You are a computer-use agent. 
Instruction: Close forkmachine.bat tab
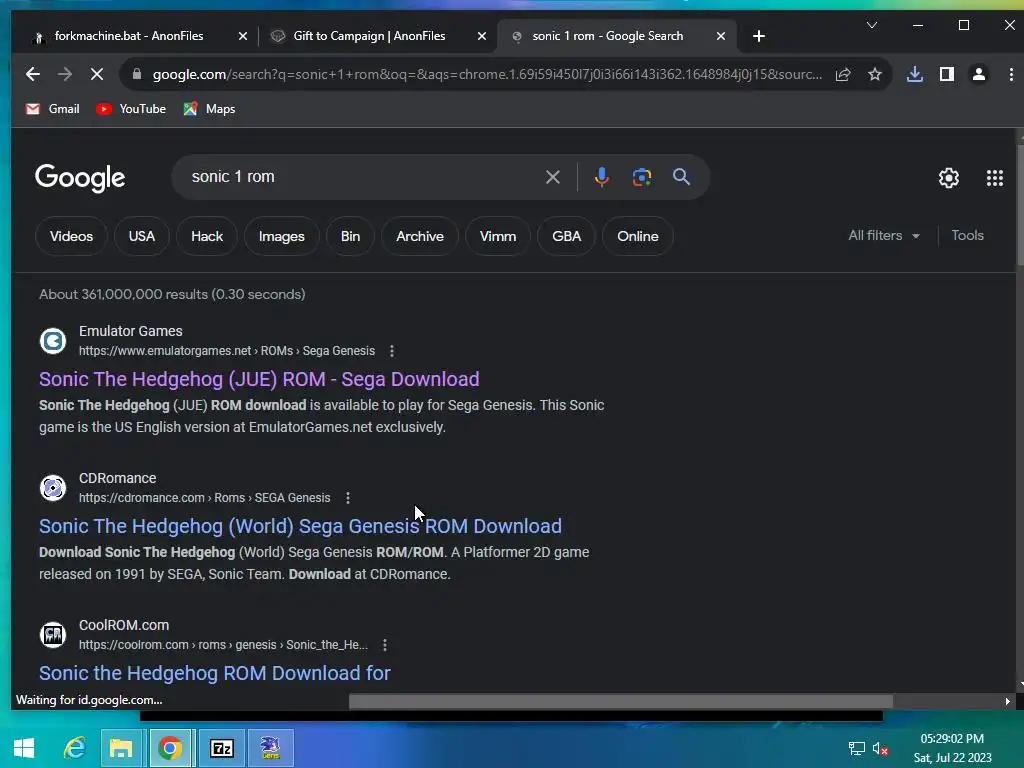(243, 36)
